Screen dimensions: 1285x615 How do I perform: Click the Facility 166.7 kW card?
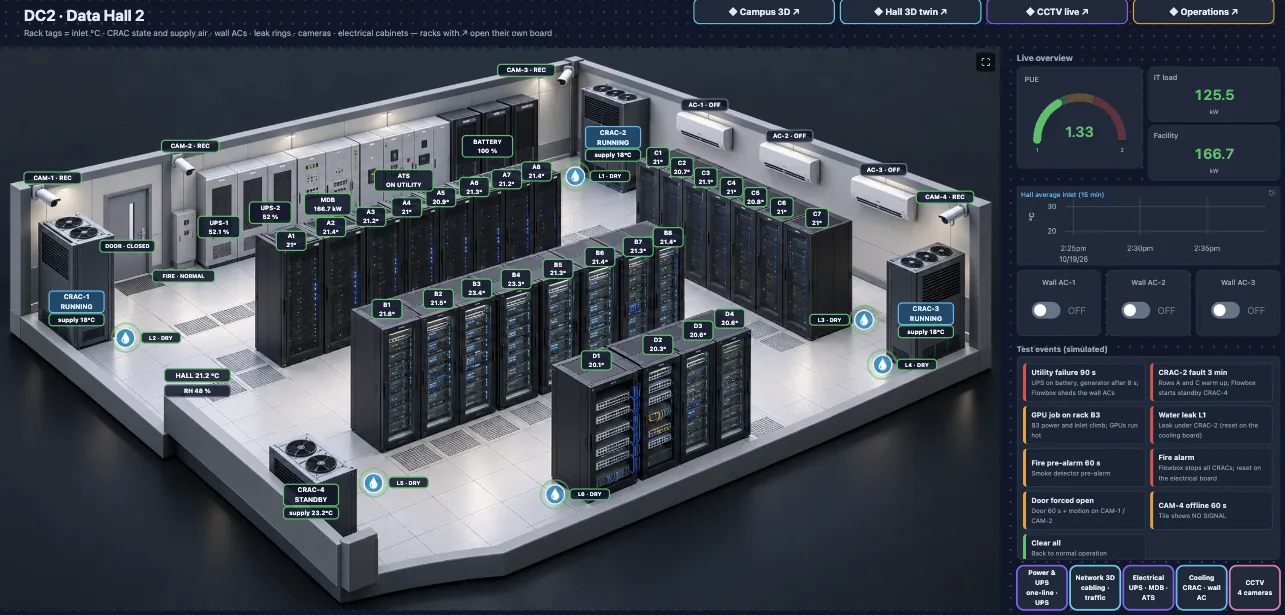(x=1213, y=151)
